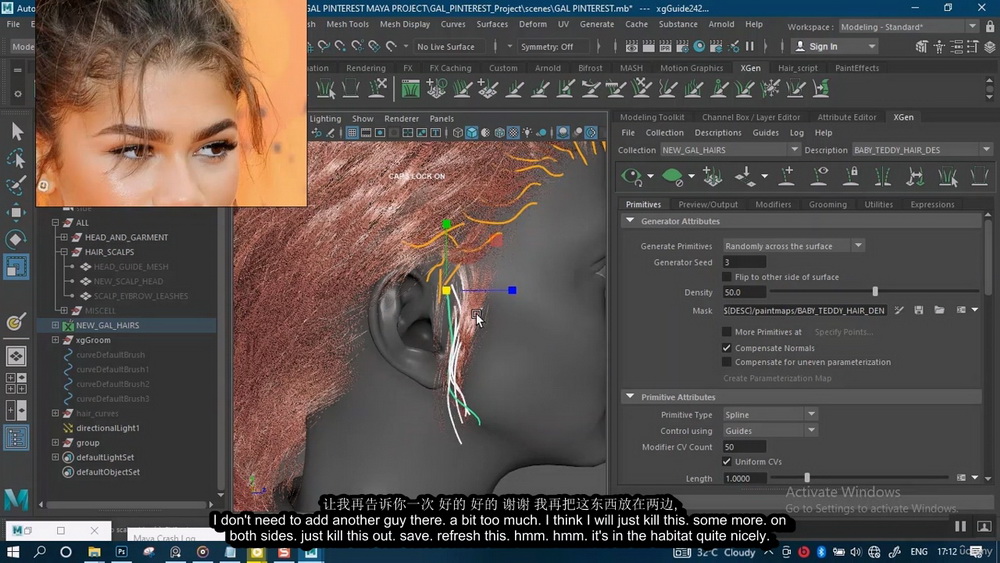Click the Modifier CV Count field
Screen dimensions: 1000x563
744,447
